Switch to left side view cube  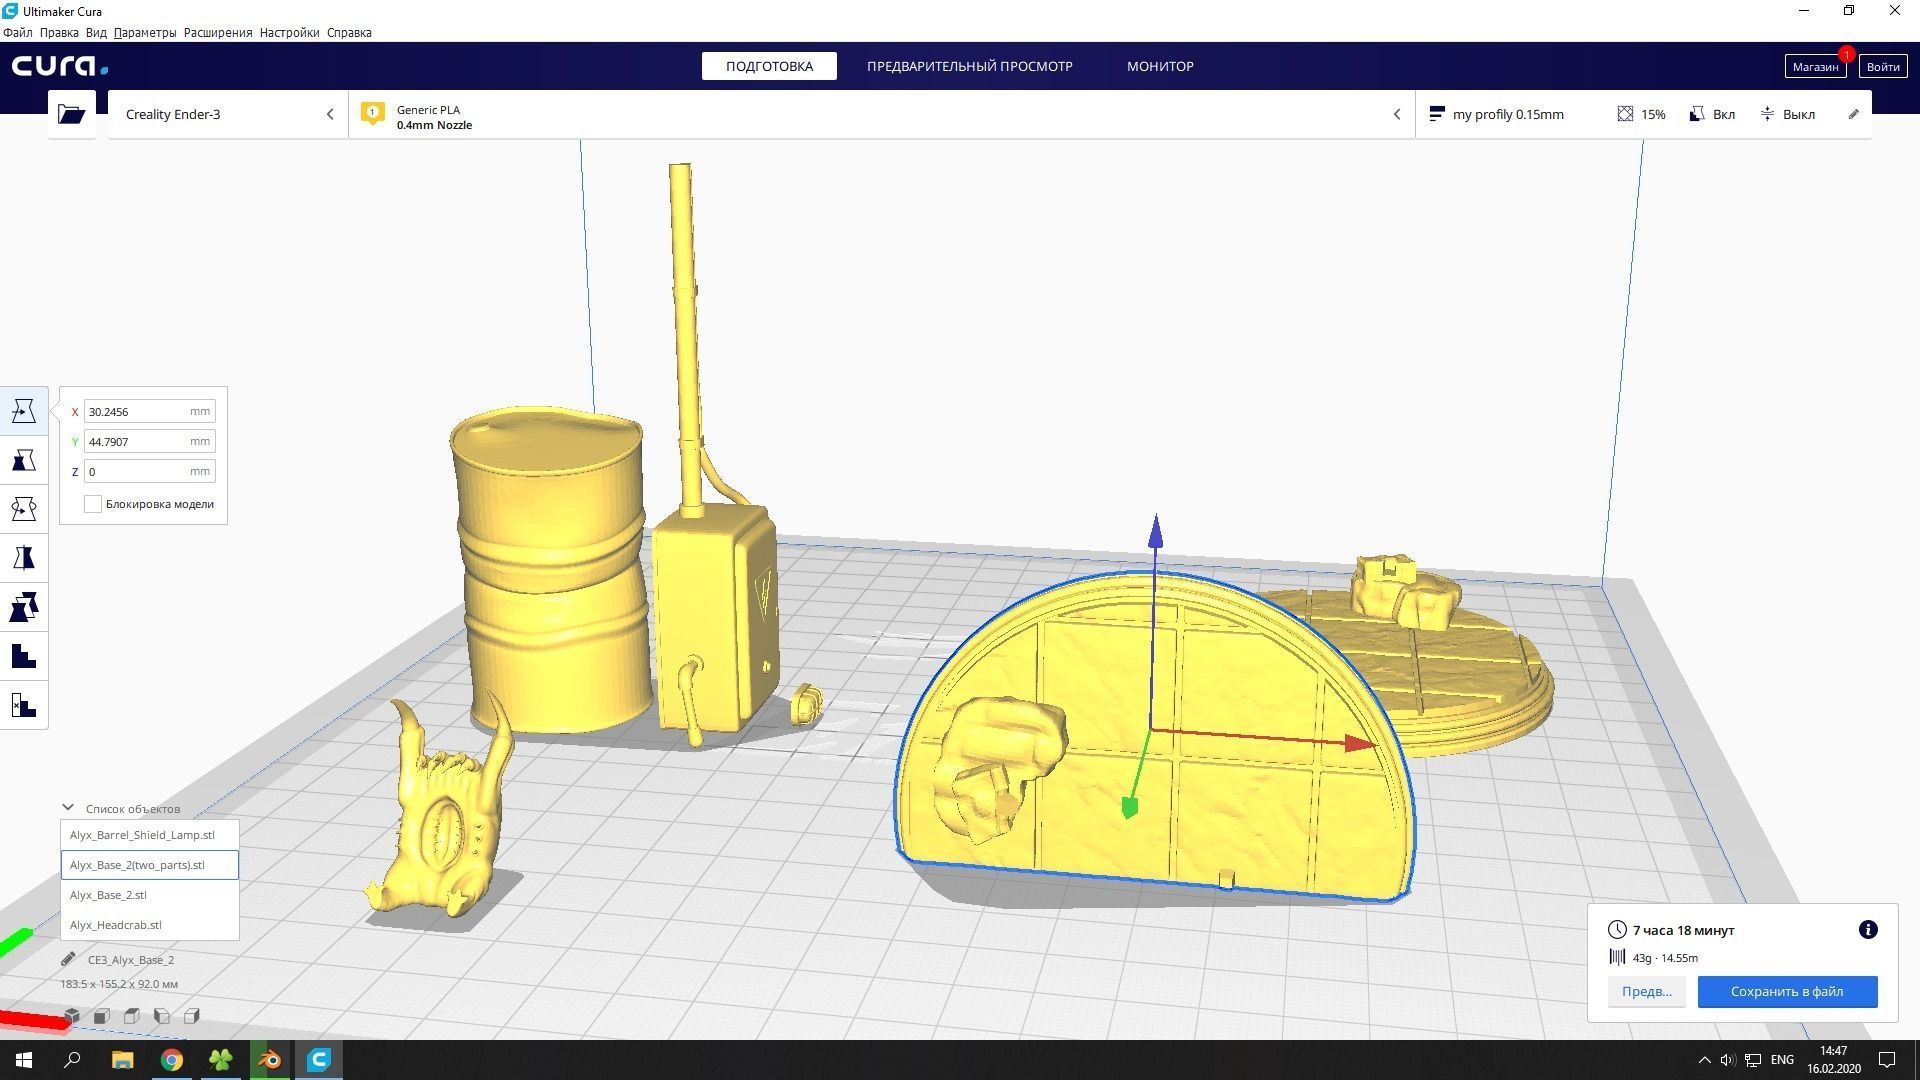(161, 1016)
